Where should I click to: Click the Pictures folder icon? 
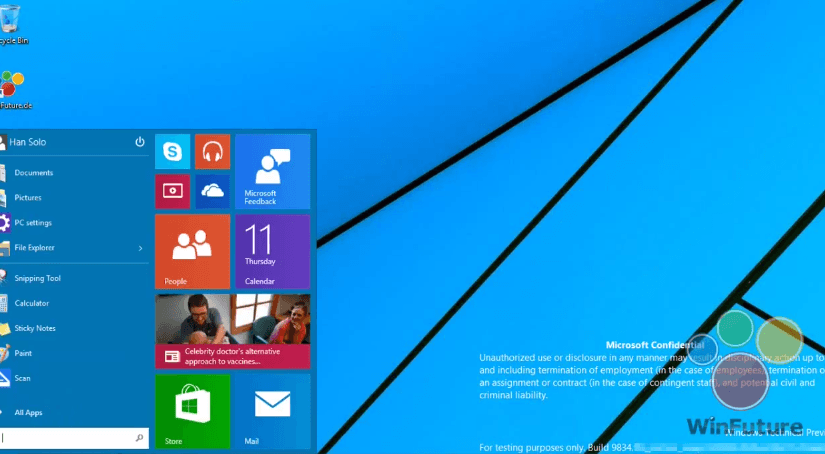[x=3, y=198]
